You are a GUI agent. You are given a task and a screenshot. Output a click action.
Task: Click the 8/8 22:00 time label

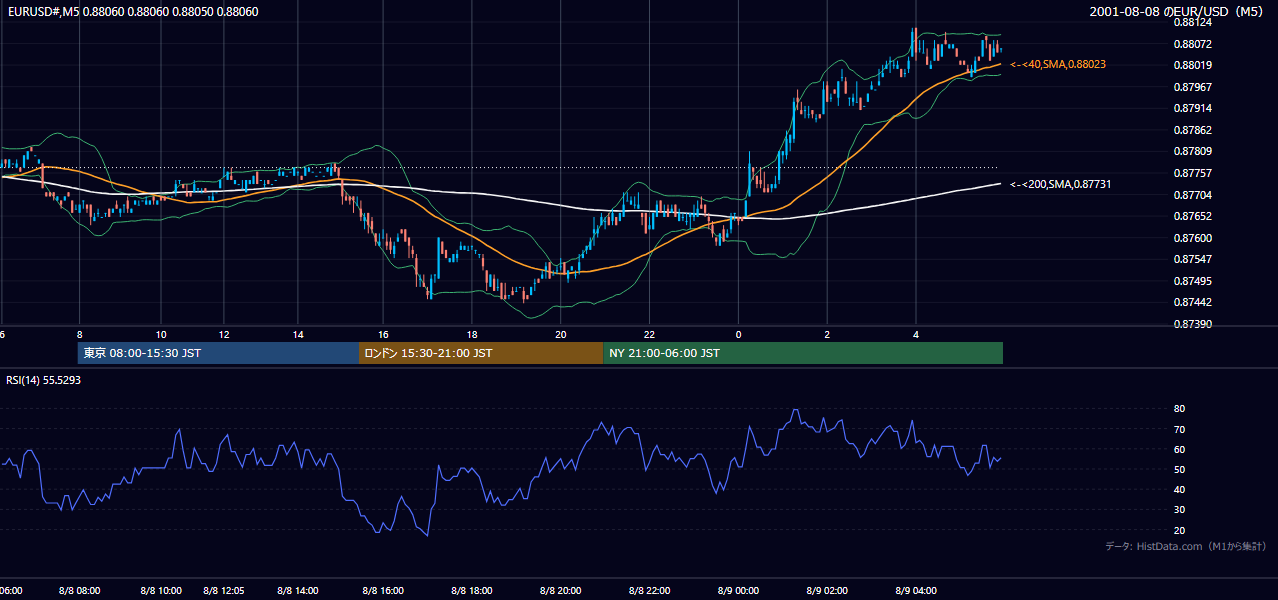649,590
